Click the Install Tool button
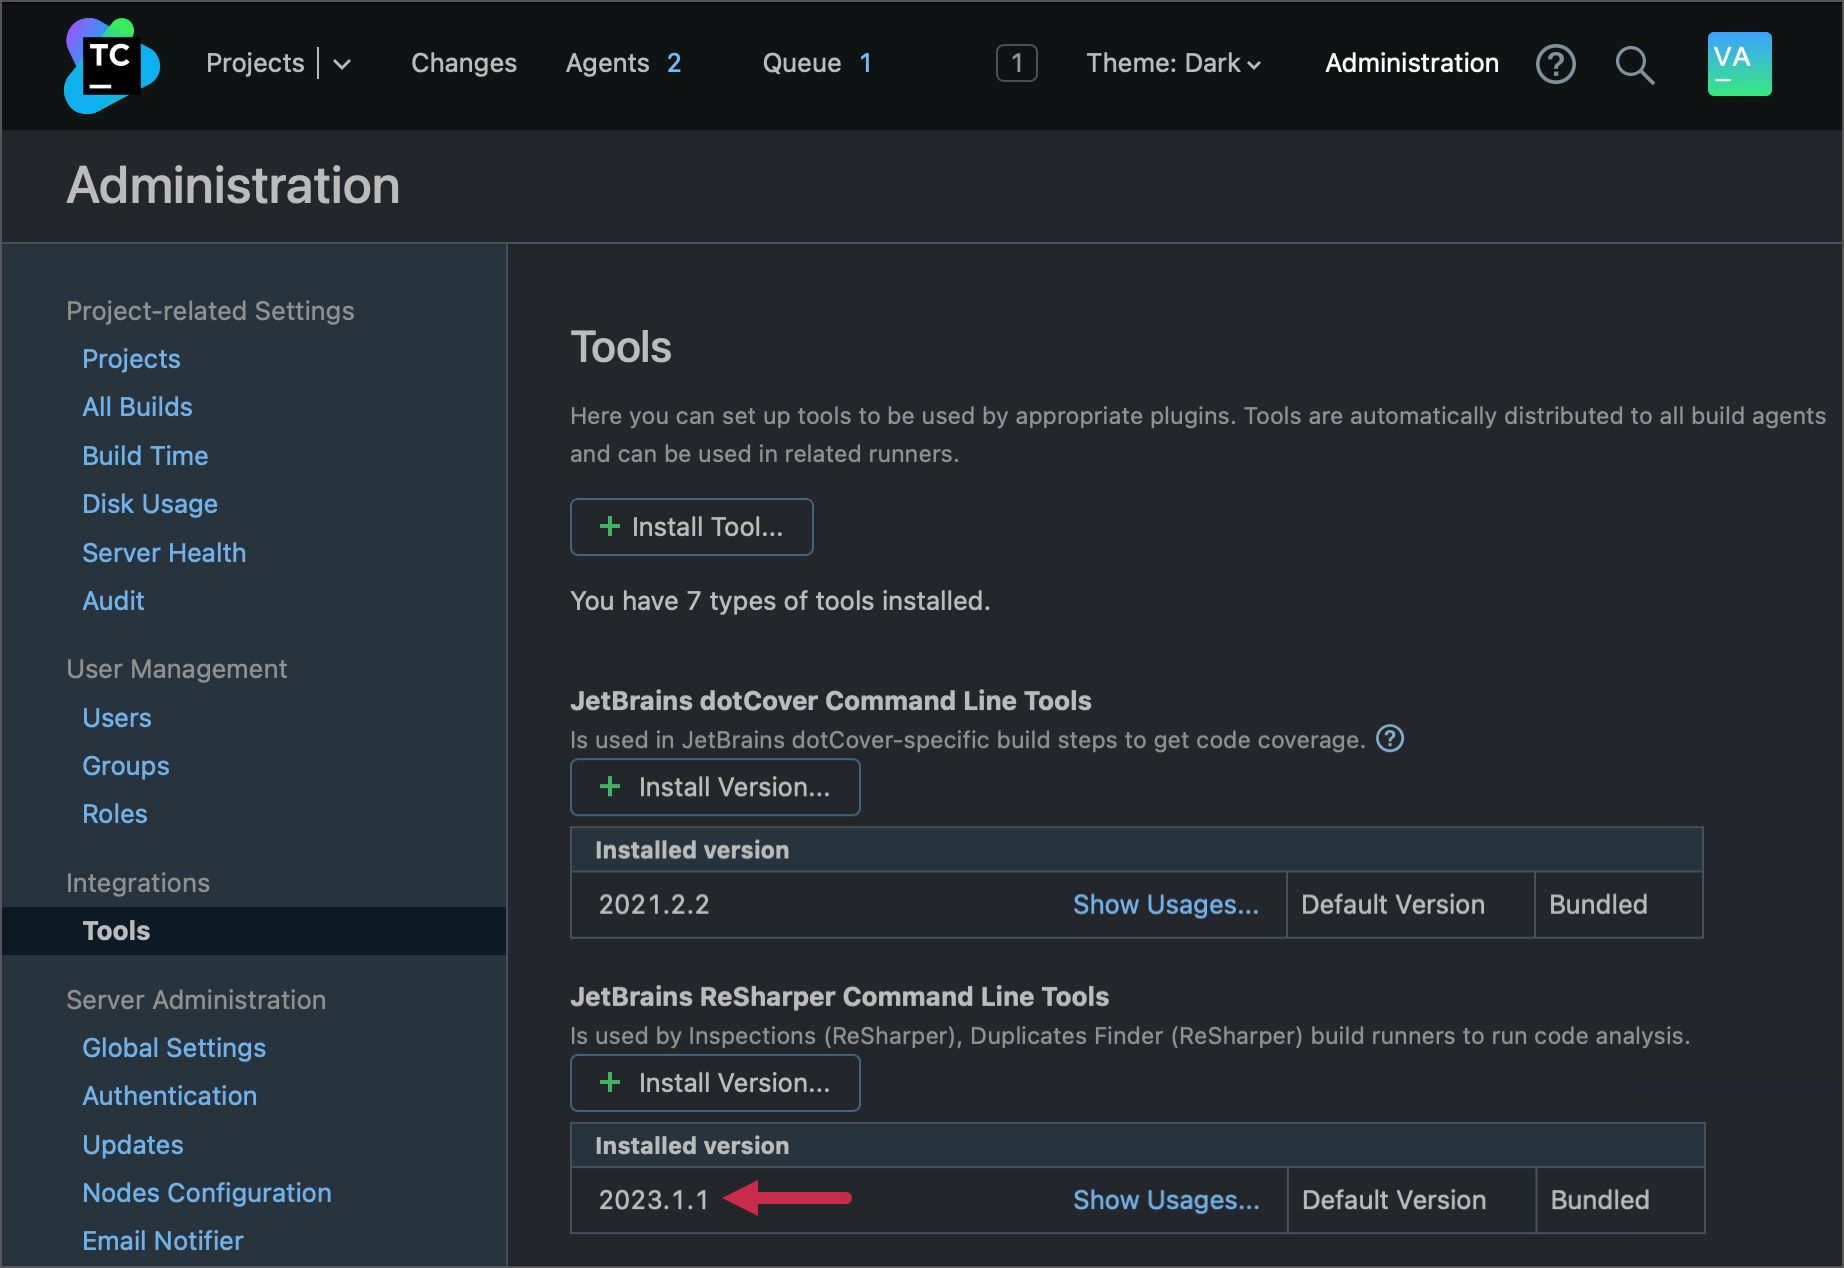 pyautogui.click(x=691, y=527)
